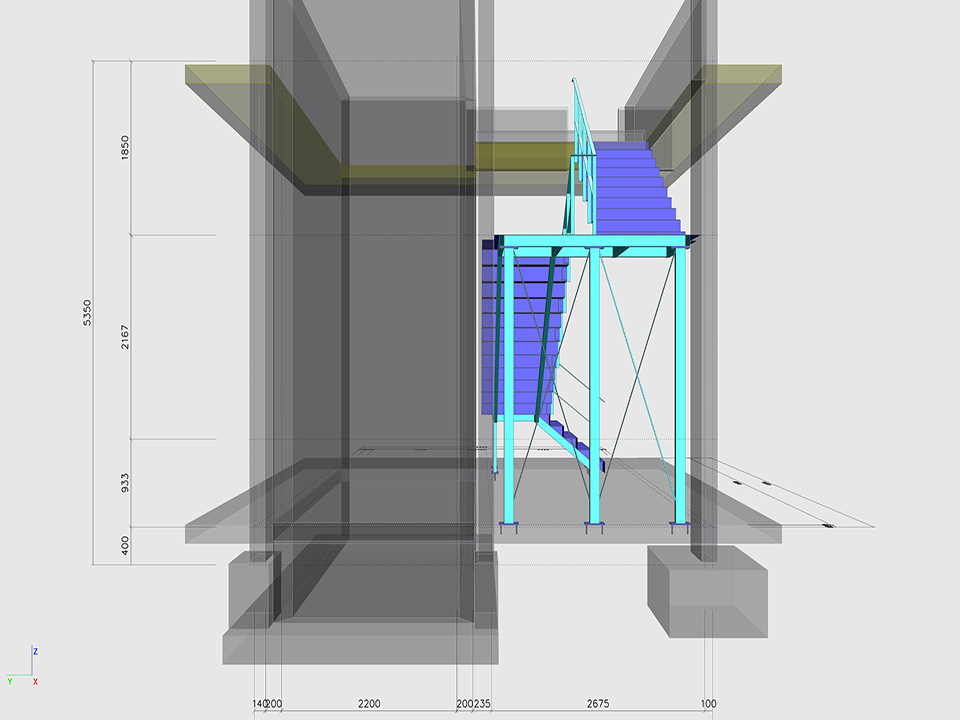
Task: Click the red X axis label
Action: [x=35, y=681]
